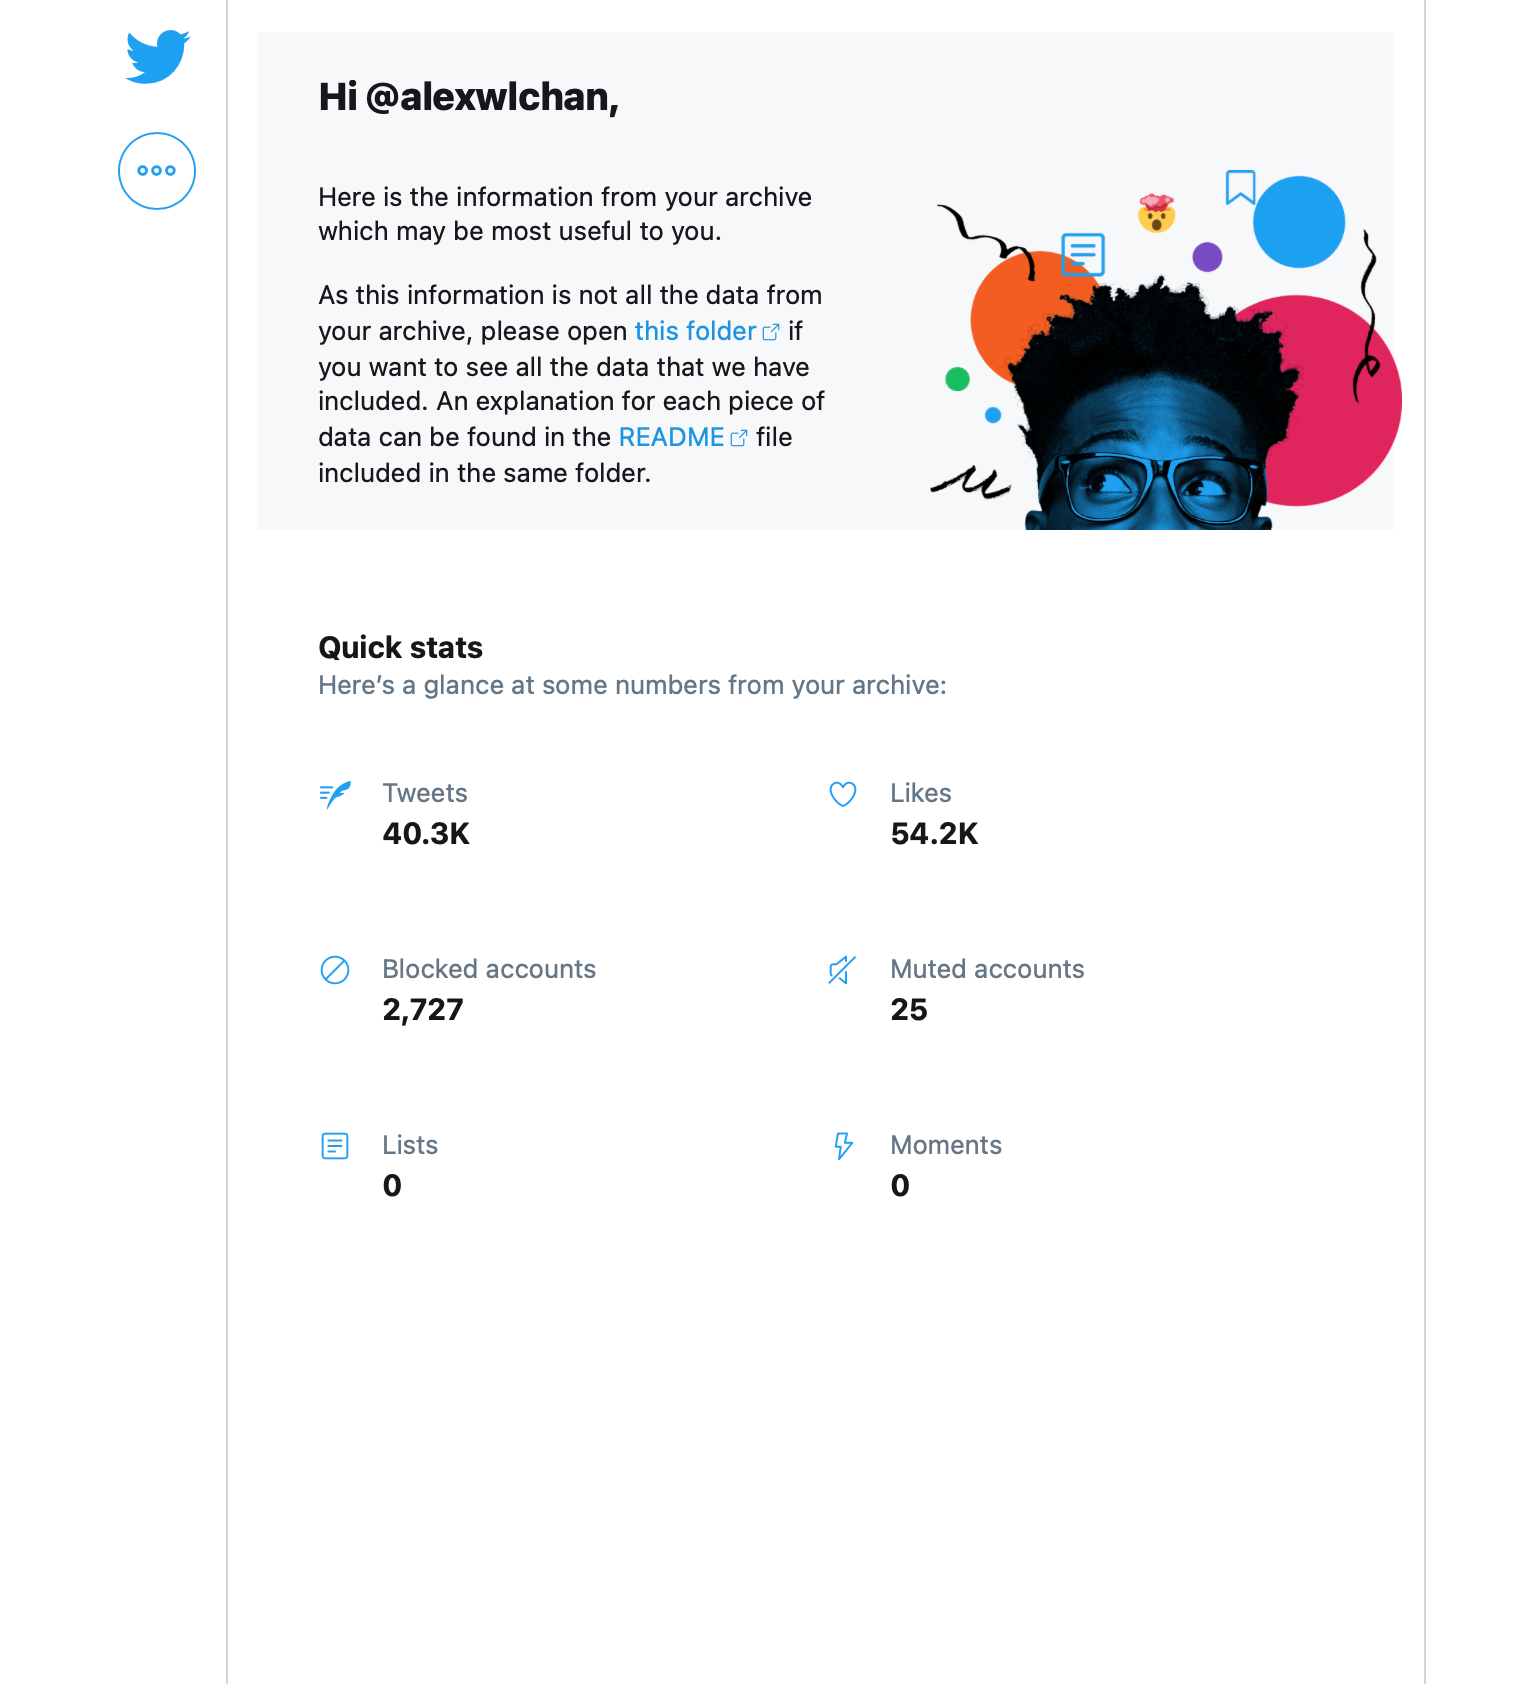Click the bookmark icon in the illustration
1514x1684 pixels.
[1240, 187]
